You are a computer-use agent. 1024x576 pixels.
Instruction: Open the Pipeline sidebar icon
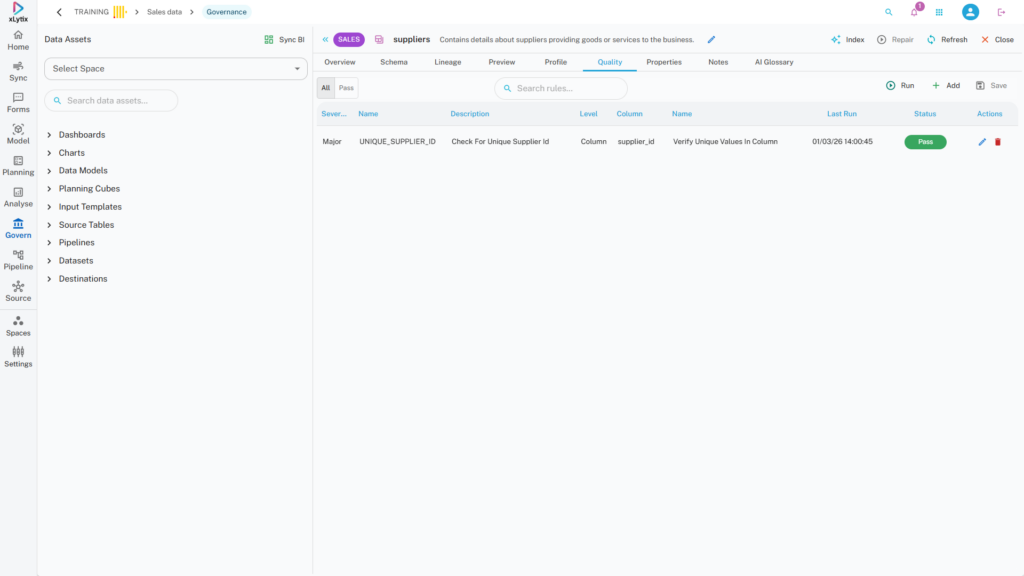click(18, 260)
